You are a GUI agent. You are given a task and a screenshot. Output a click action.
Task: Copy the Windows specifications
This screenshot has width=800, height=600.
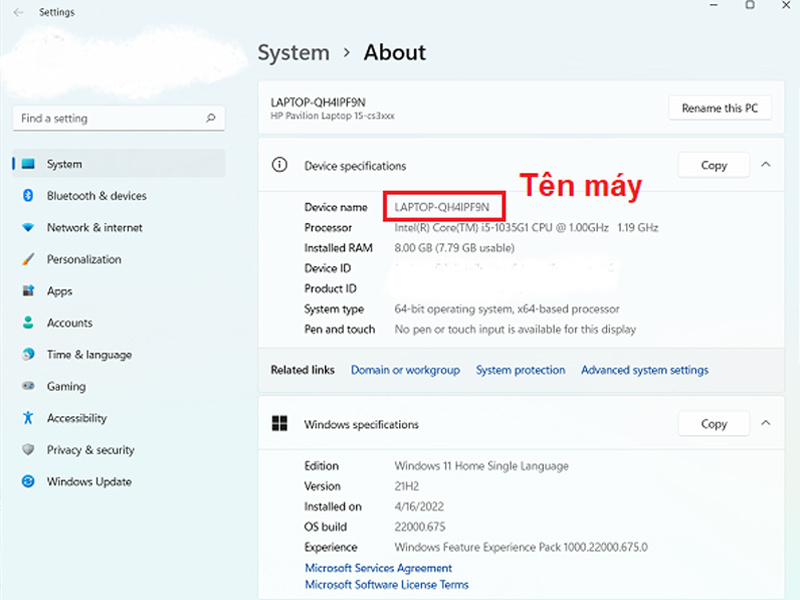tap(713, 424)
